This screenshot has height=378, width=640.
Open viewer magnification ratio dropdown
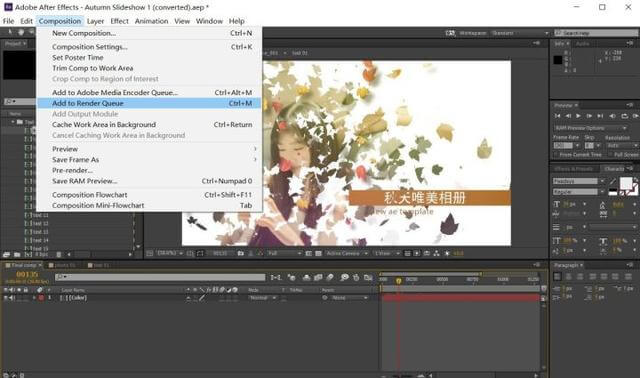click(x=169, y=253)
